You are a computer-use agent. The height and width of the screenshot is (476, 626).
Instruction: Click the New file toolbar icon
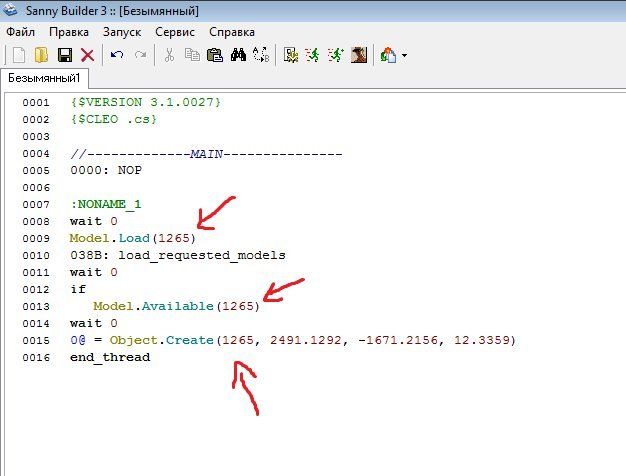coord(19,55)
